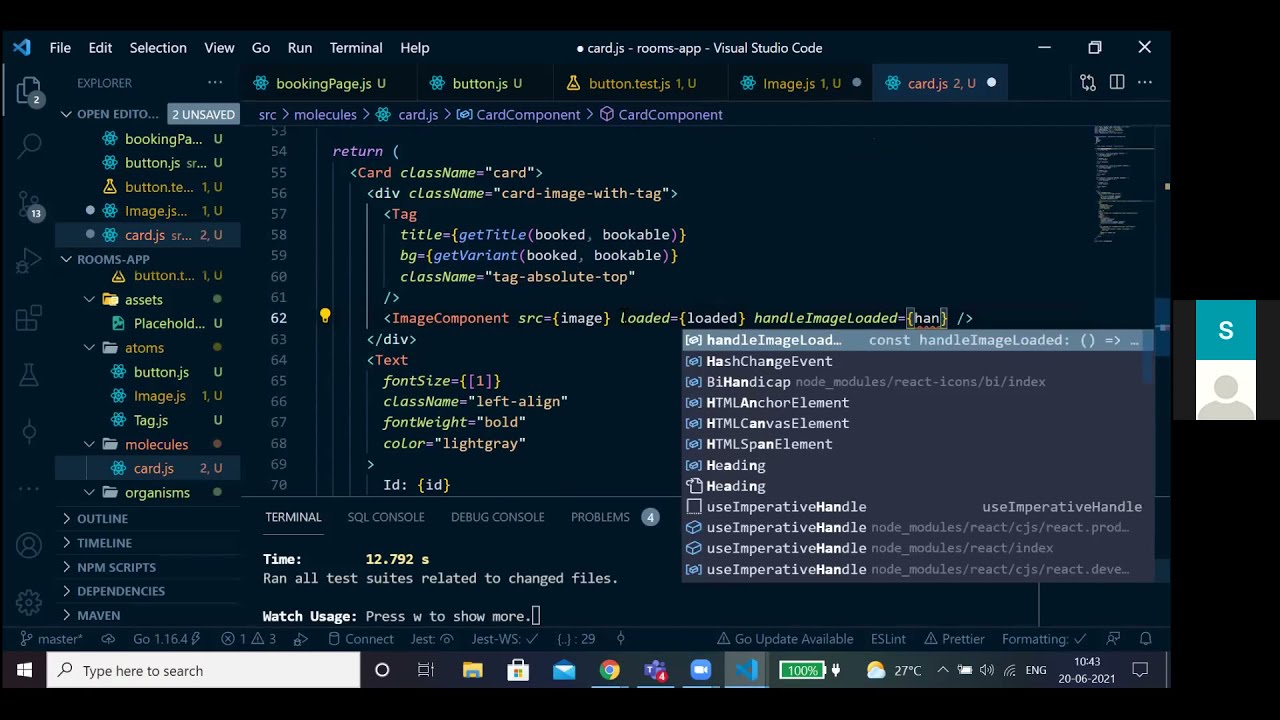Open the Search view in activity bar
This screenshot has height=720, width=1280.
(x=29, y=146)
